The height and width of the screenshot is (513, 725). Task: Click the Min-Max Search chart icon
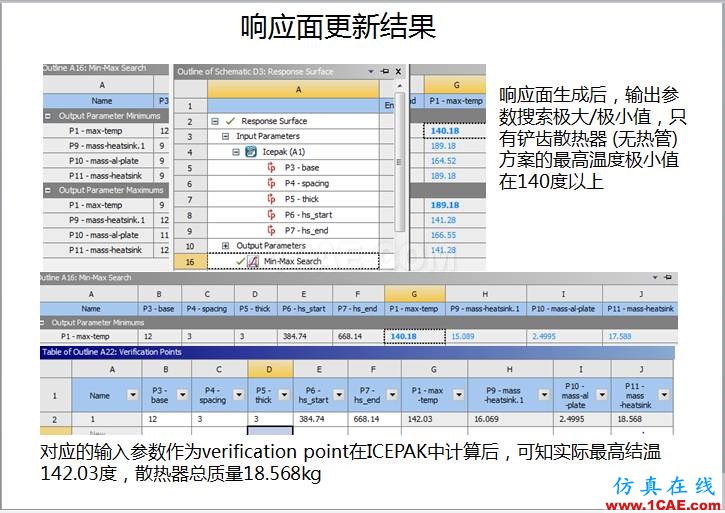(253, 262)
